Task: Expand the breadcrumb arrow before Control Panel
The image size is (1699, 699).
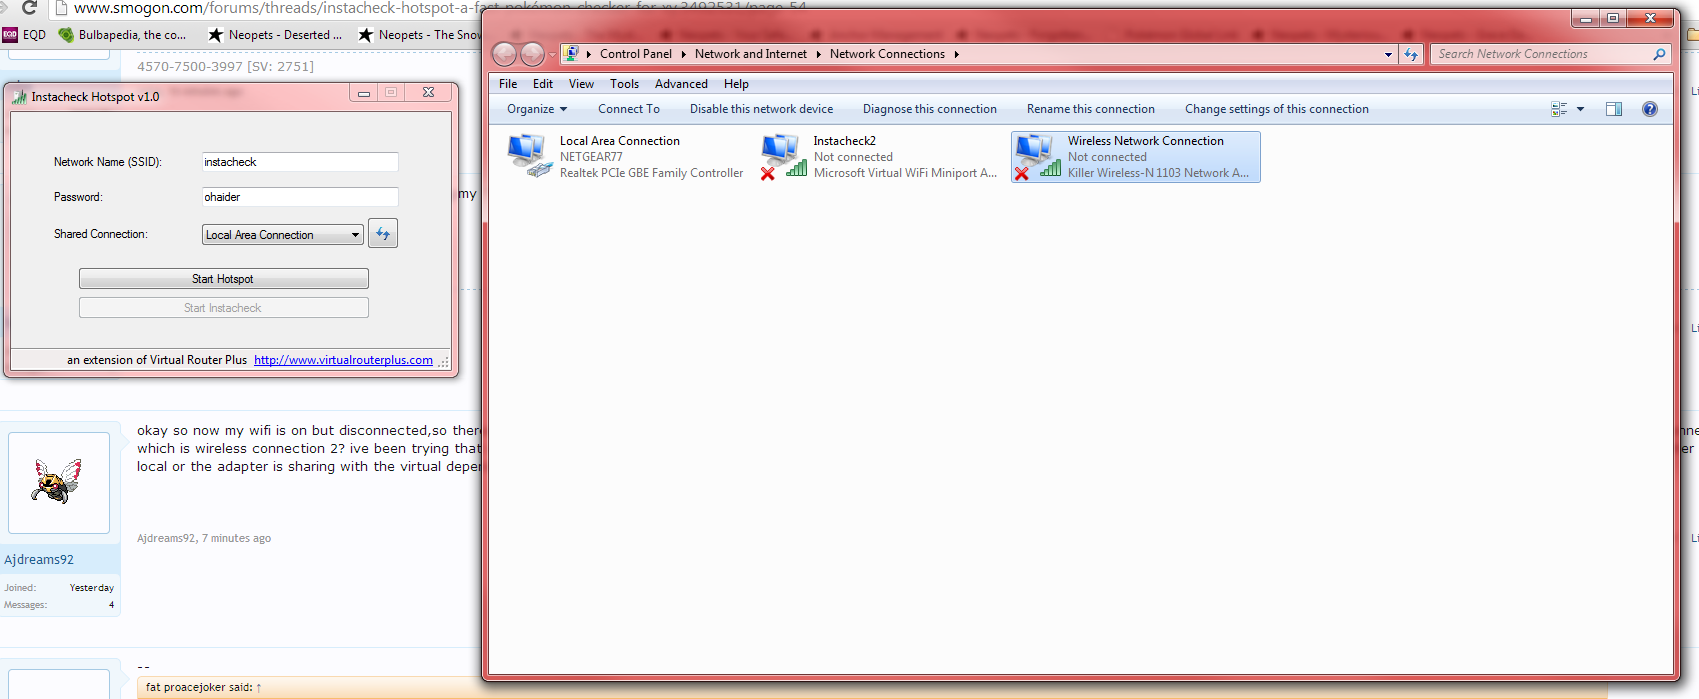Action: point(589,54)
